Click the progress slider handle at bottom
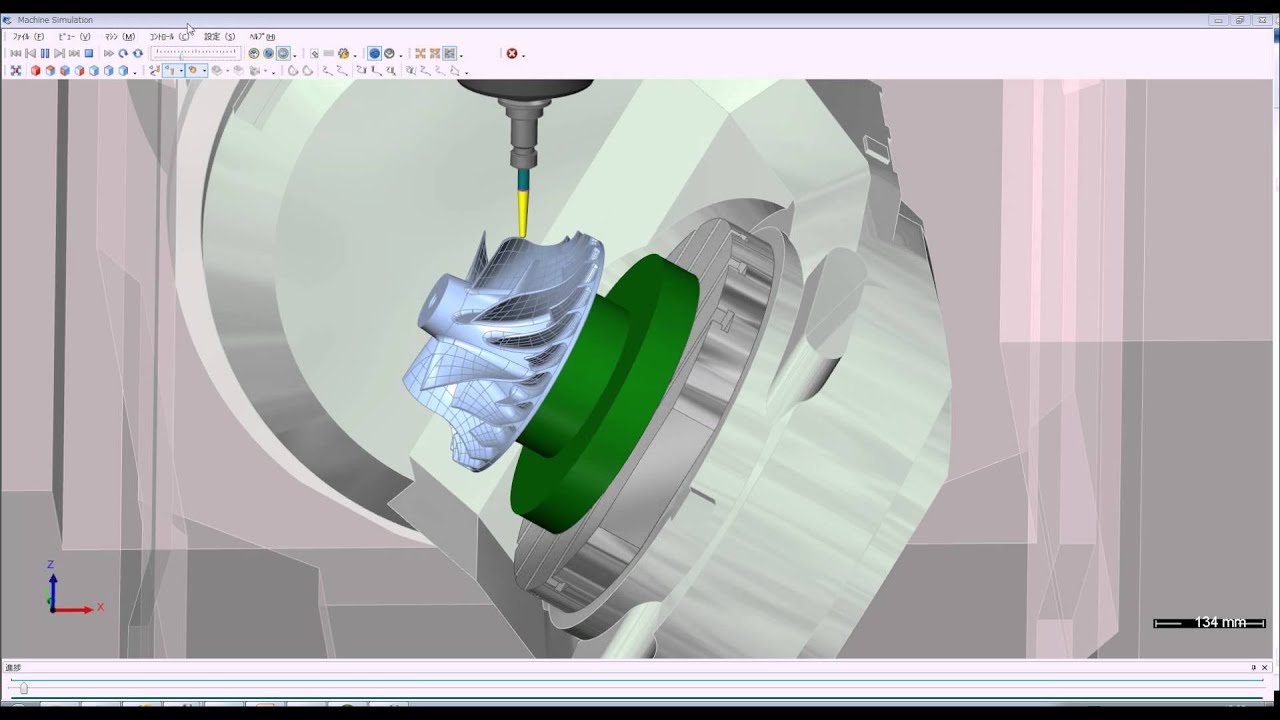Viewport: 1280px width, 720px height. [24, 688]
